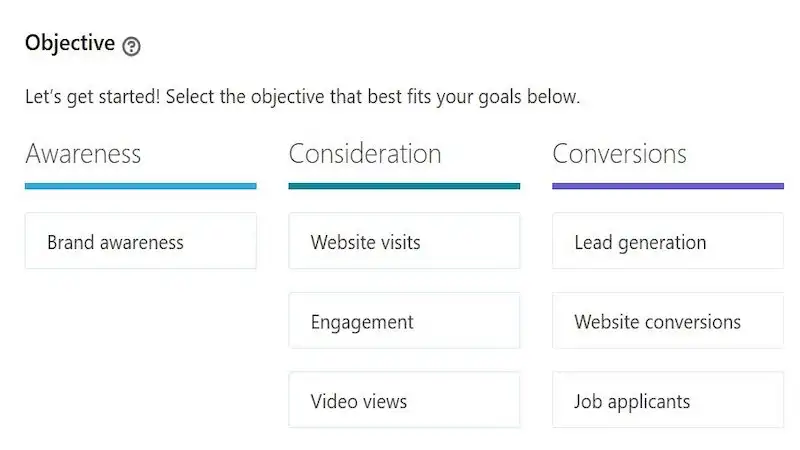The height and width of the screenshot is (450, 800).
Task: Click the teal bar under Consideration
Action: 404,185
